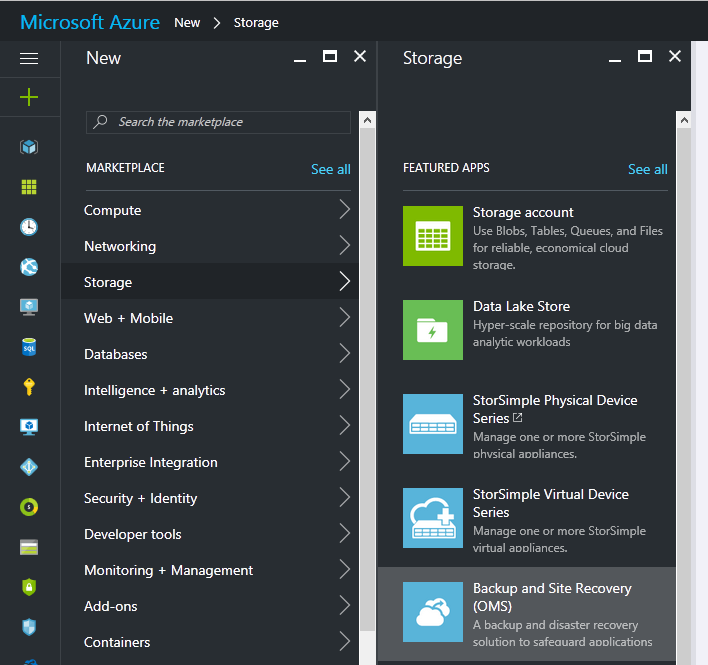Expand Developer tools chevron
This screenshot has height=665, width=708.
click(345, 534)
